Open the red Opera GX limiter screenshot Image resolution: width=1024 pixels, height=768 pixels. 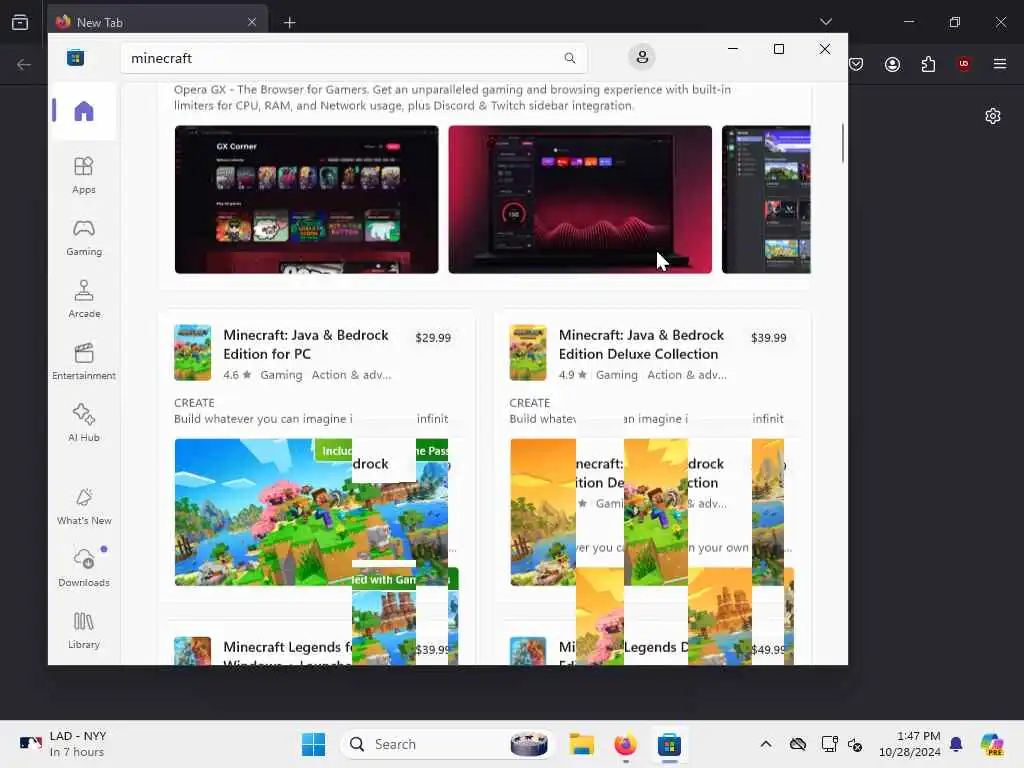tap(580, 199)
